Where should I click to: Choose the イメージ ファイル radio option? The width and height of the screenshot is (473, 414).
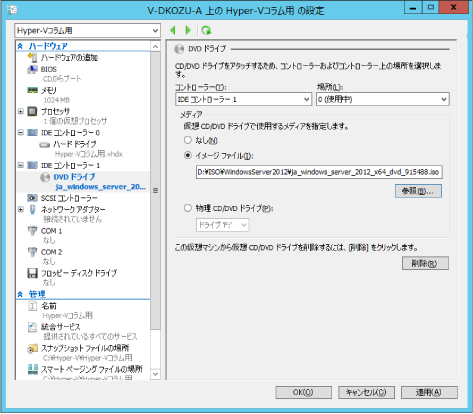[x=188, y=155]
